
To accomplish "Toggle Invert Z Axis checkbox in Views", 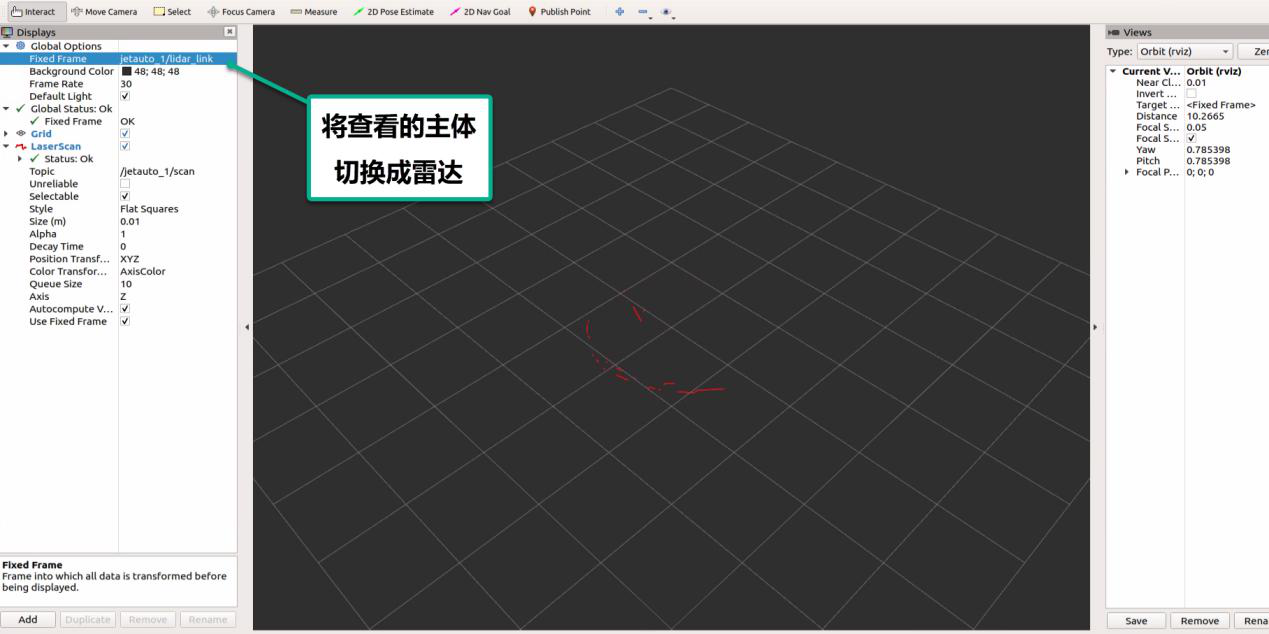I will tap(1191, 94).
